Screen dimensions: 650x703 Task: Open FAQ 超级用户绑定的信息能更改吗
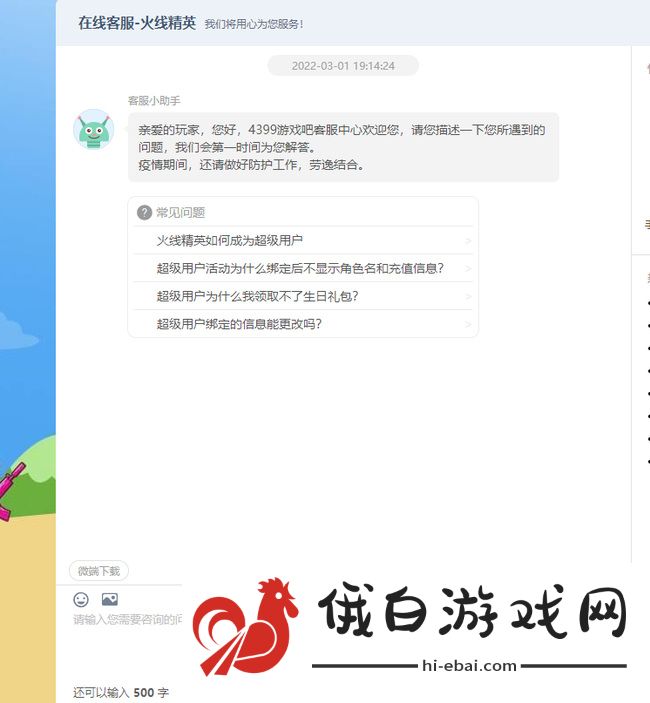(303, 324)
